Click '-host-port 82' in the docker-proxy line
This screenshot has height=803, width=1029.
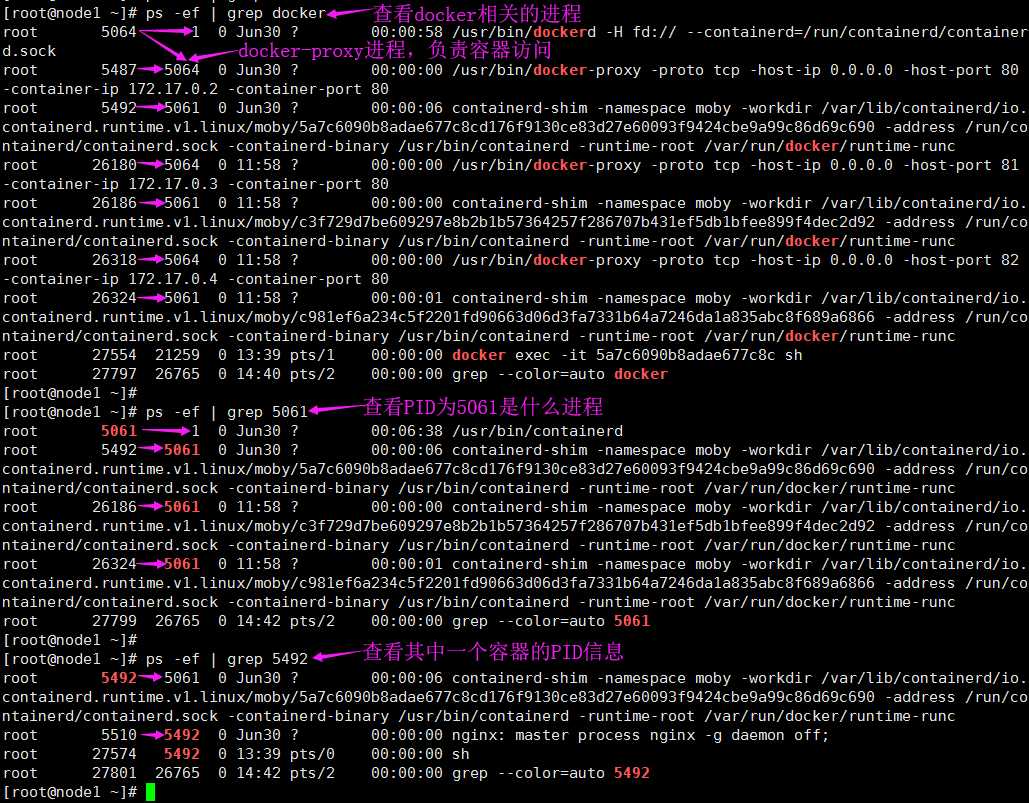click(x=961, y=260)
